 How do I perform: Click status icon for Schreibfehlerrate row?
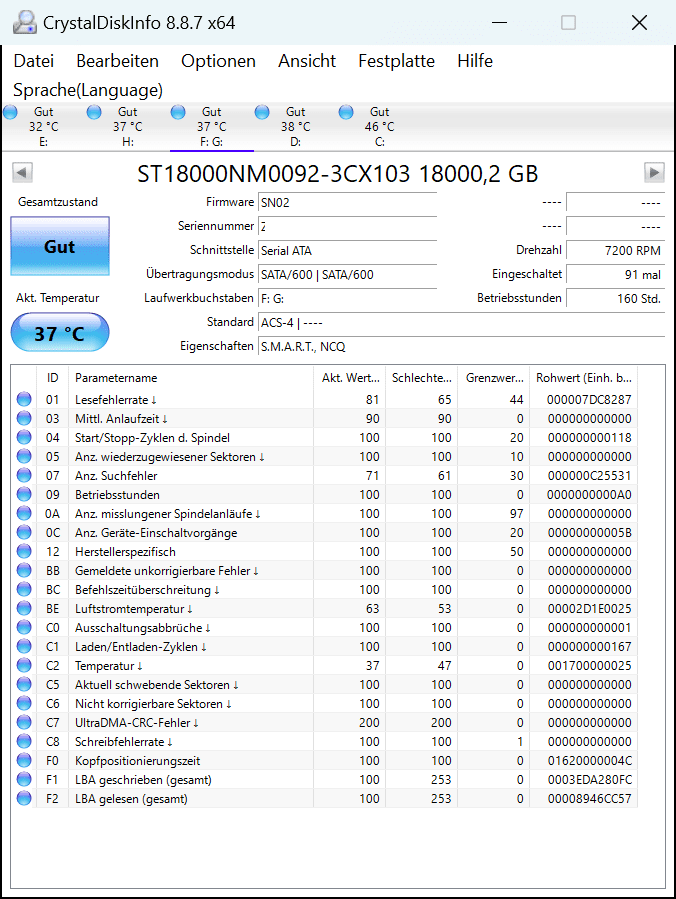pyautogui.click(x=24, y=741)
